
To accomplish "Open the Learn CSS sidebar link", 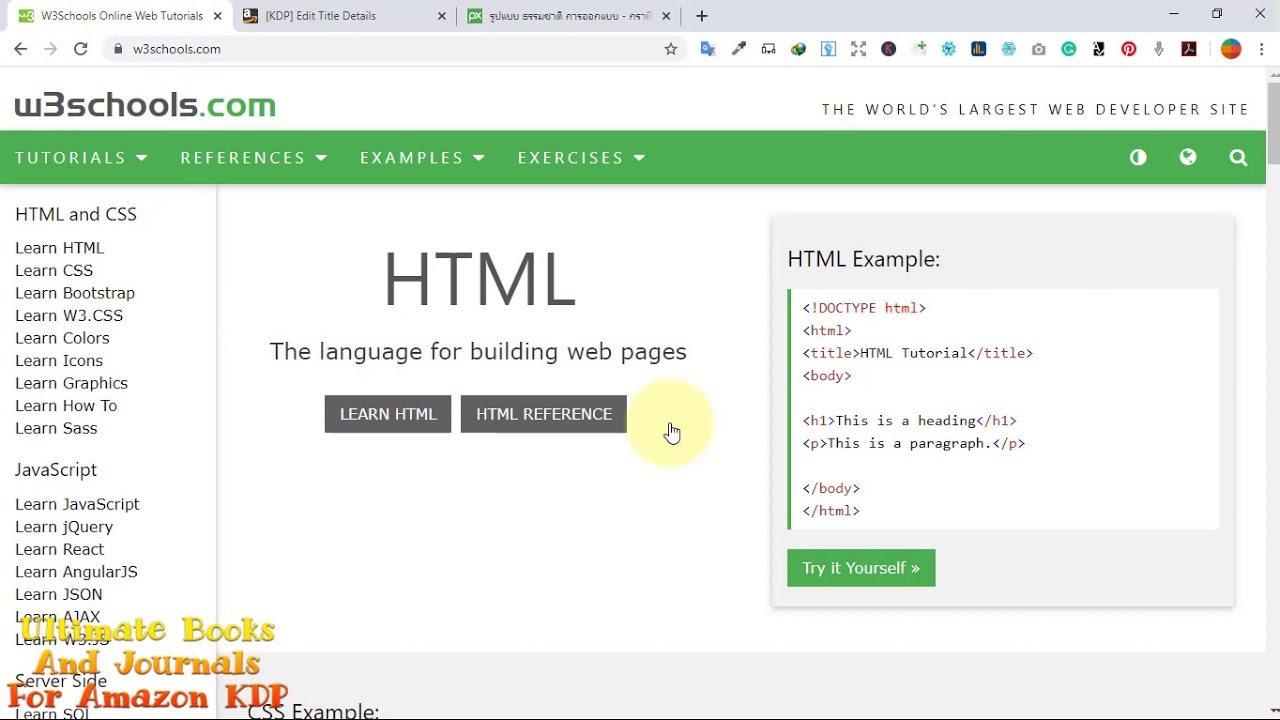I will point(54,270).
